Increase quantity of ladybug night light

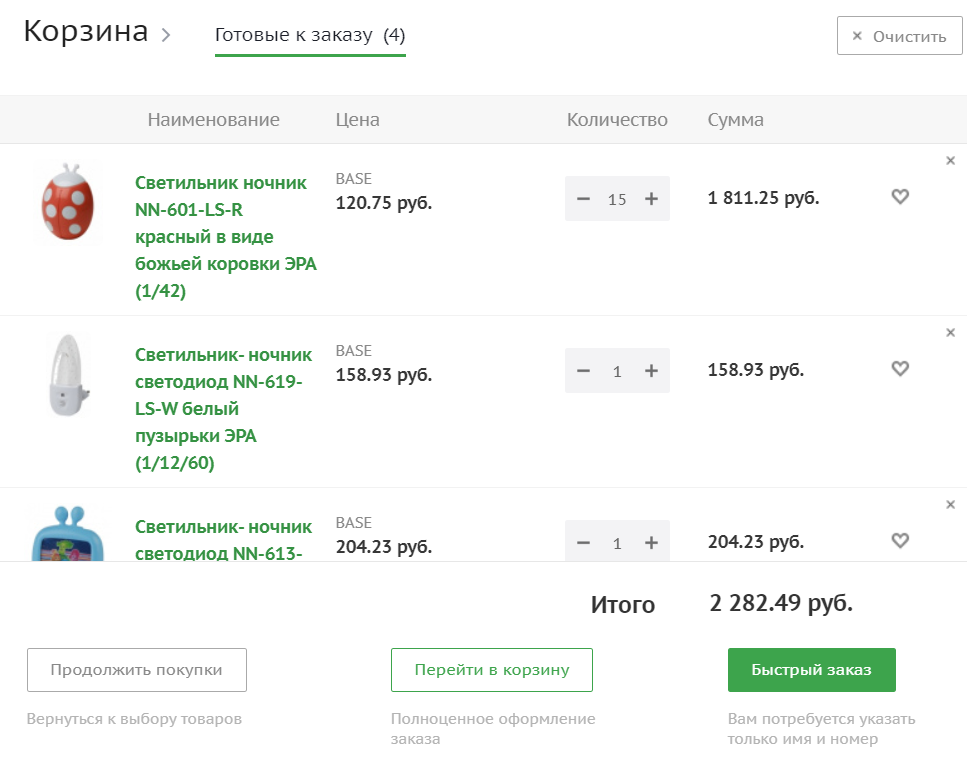coord(651,199)
